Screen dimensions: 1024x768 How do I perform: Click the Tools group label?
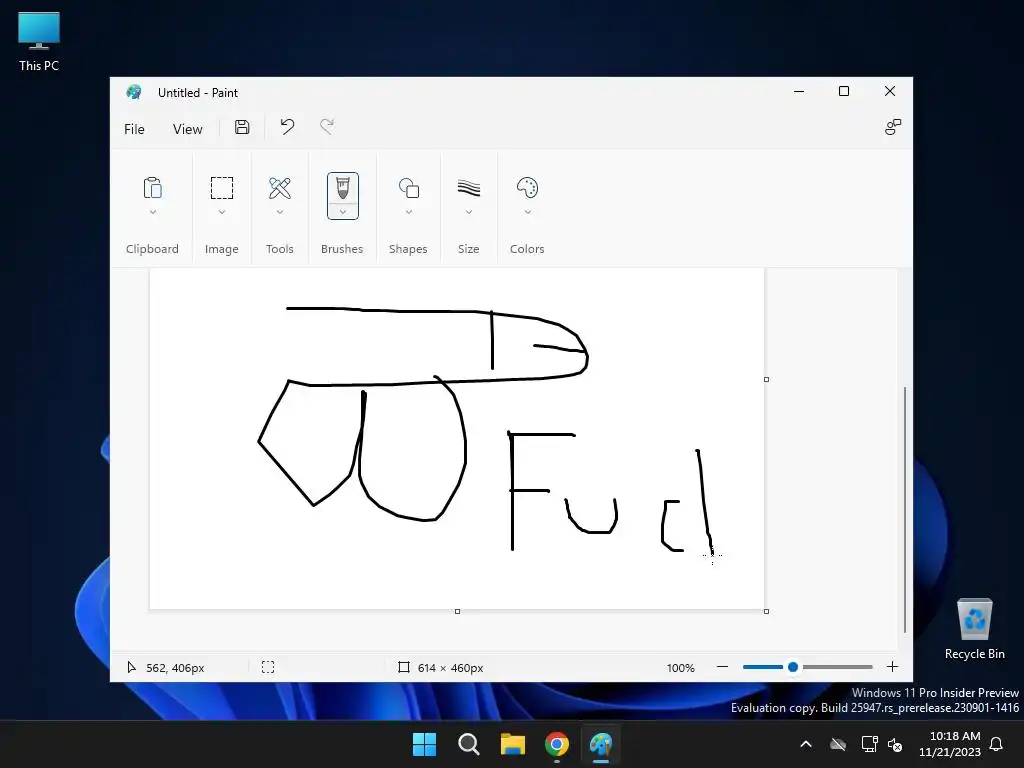[280, 249]
